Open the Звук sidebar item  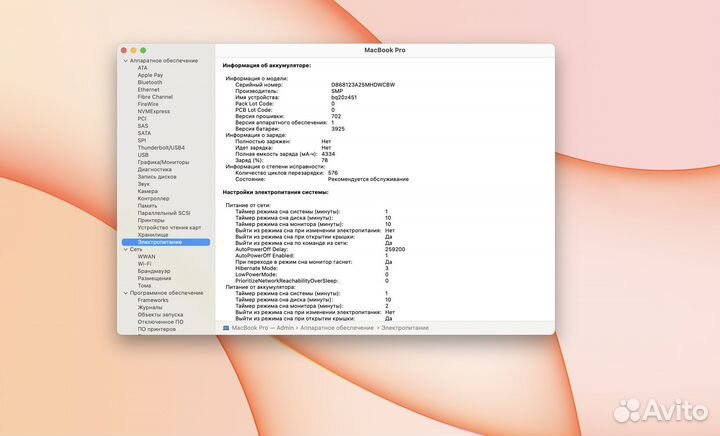143,184
